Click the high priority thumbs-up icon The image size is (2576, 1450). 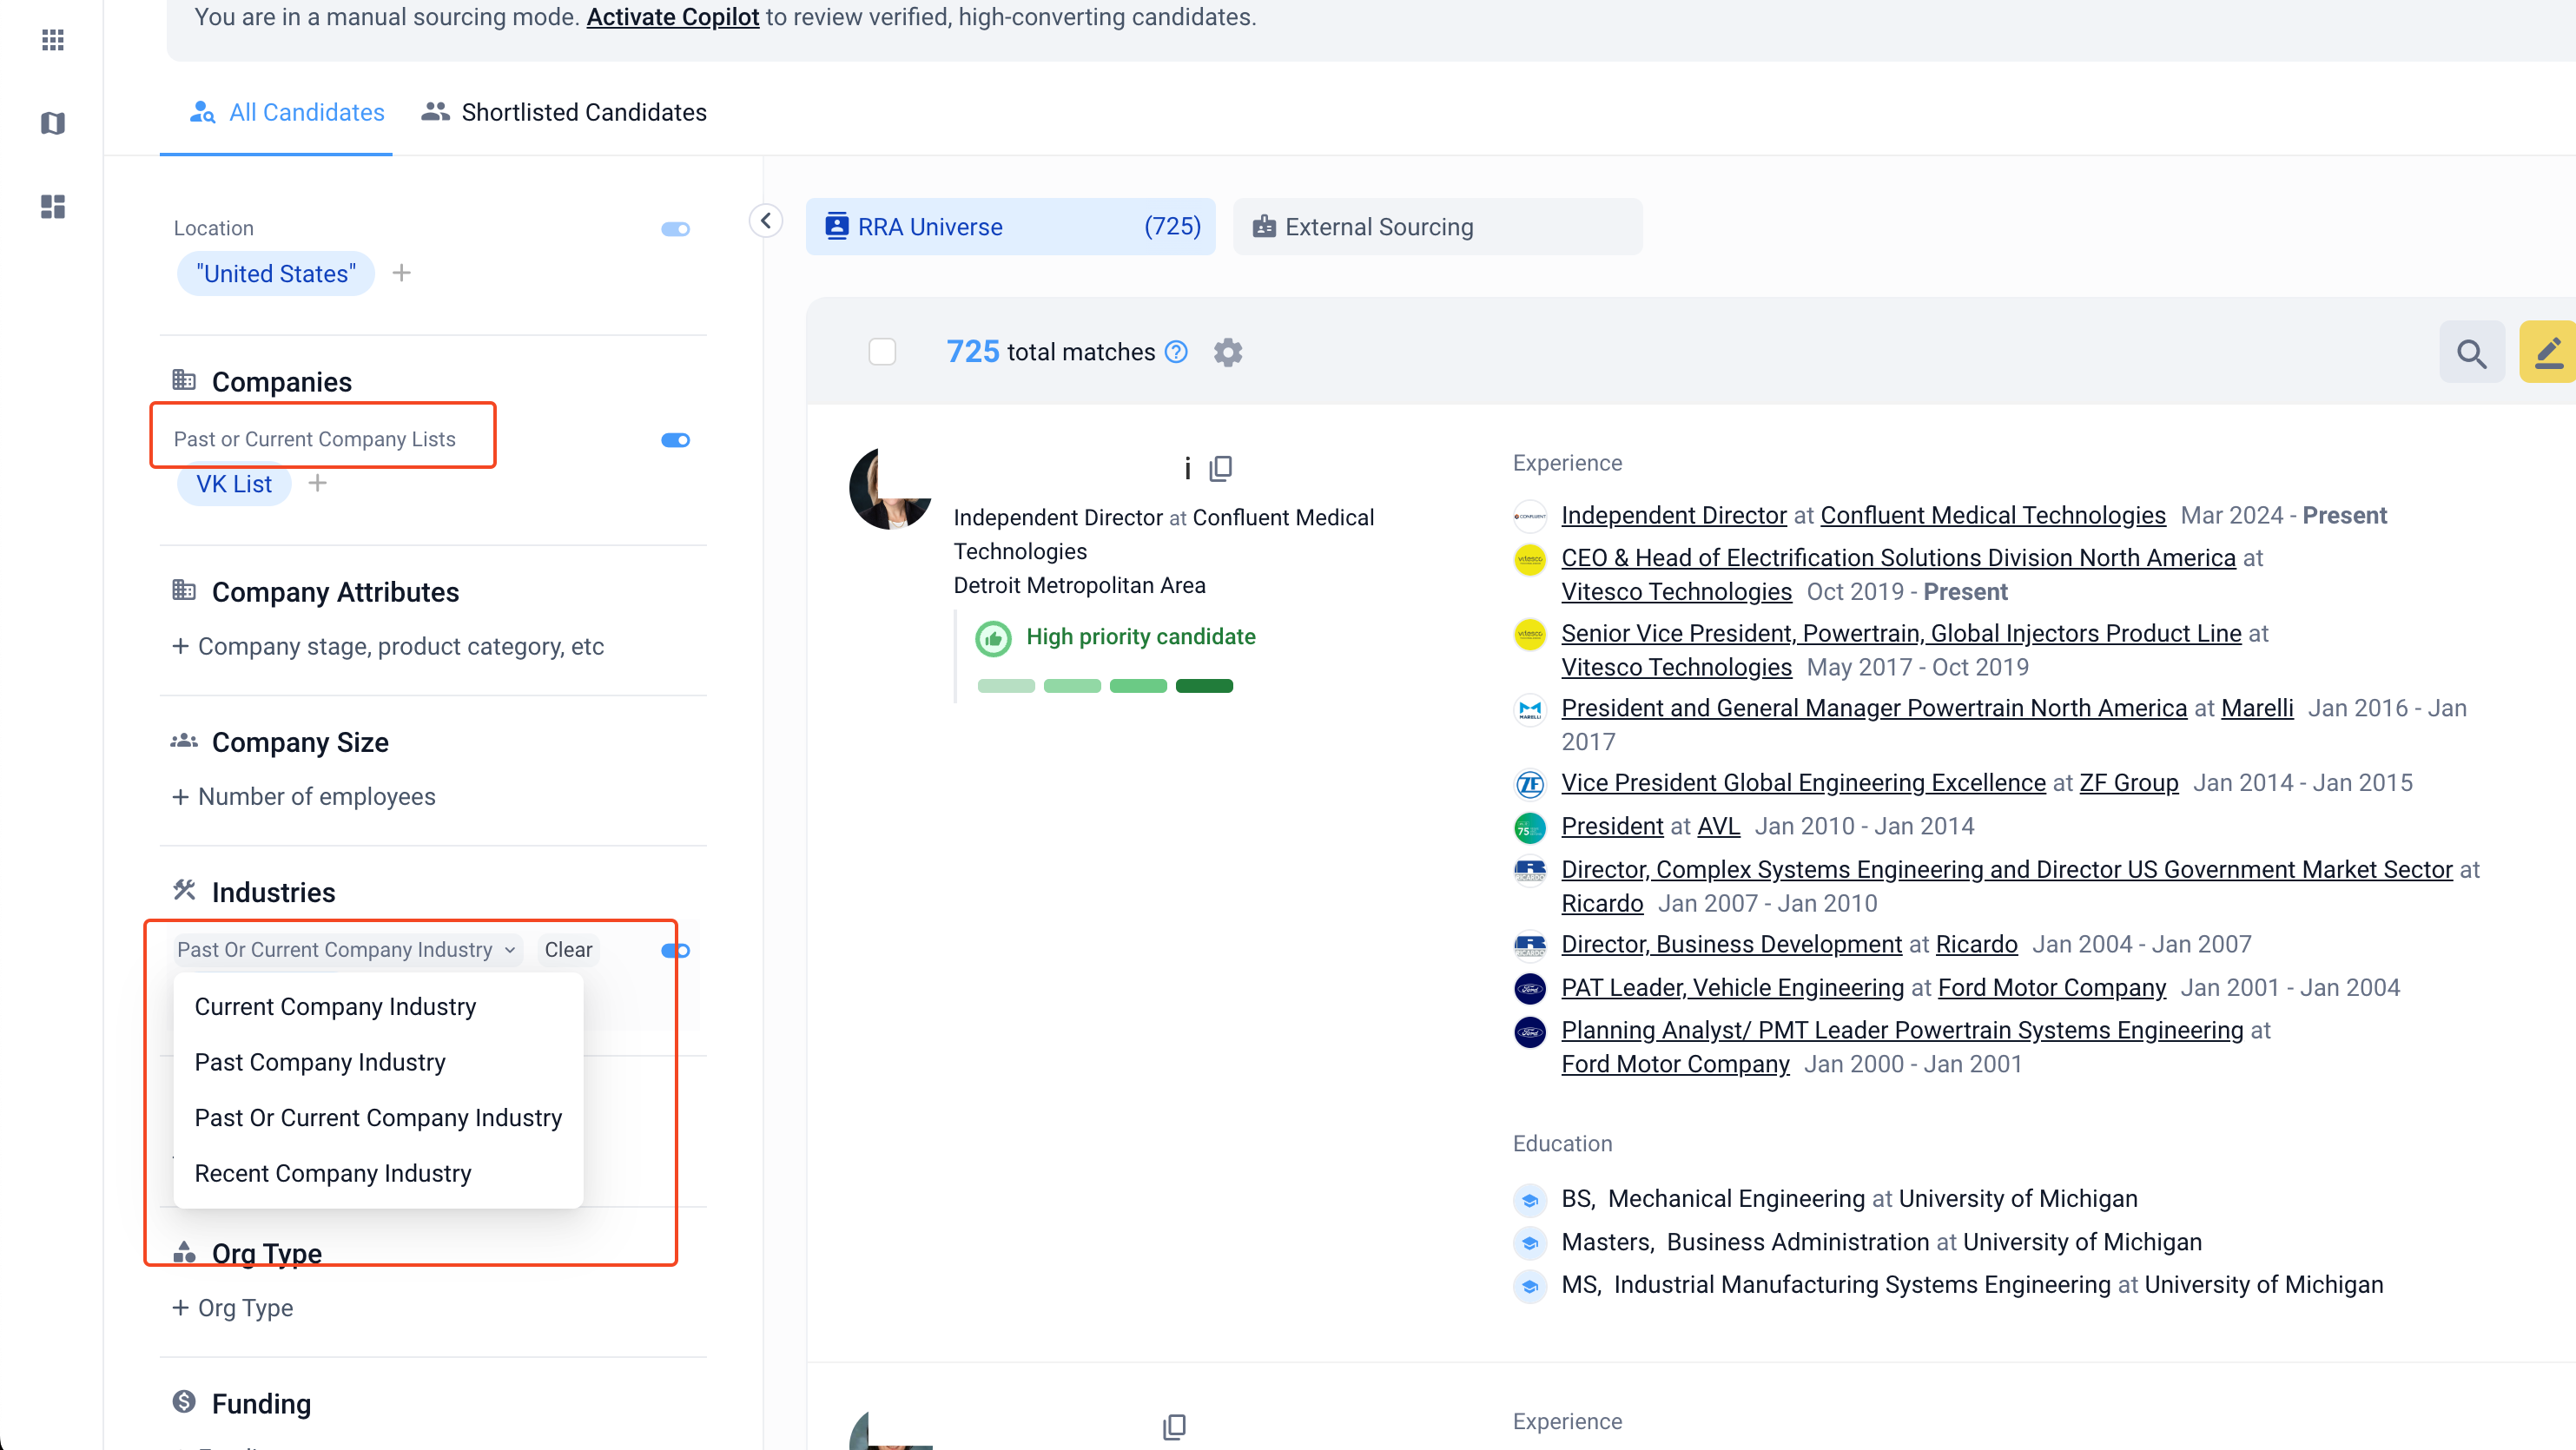pos(993,638)
